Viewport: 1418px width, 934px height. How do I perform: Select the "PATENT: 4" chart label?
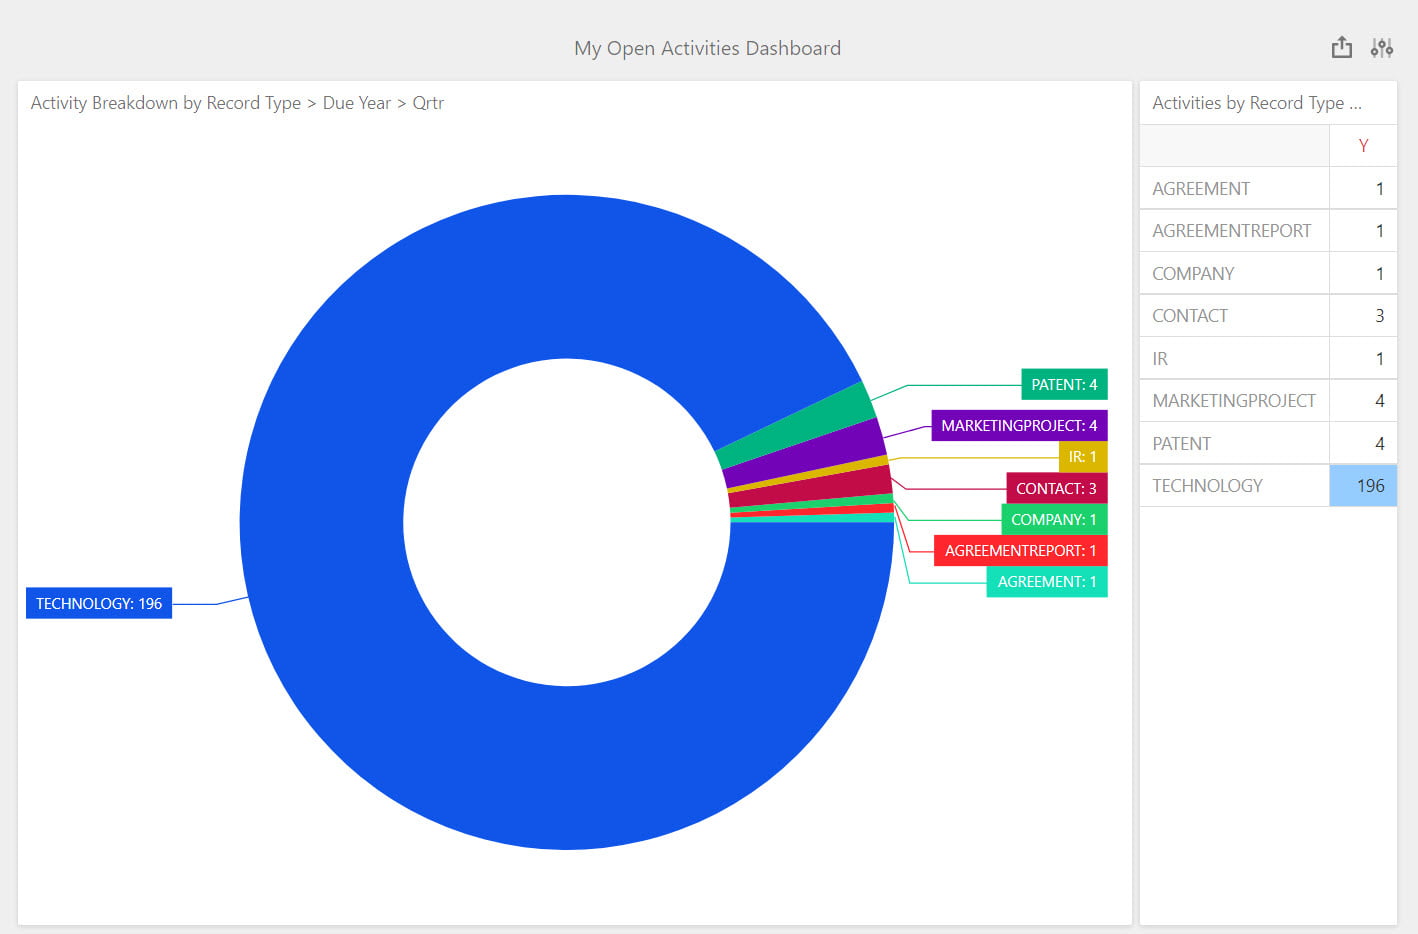[1063, 384]
